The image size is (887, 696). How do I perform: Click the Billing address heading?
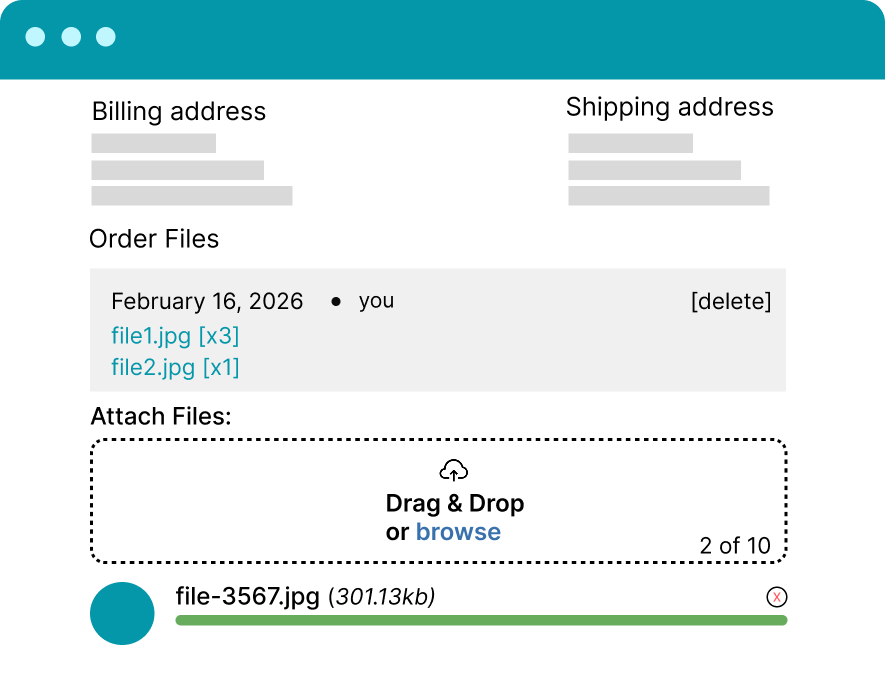pos(178,112)
